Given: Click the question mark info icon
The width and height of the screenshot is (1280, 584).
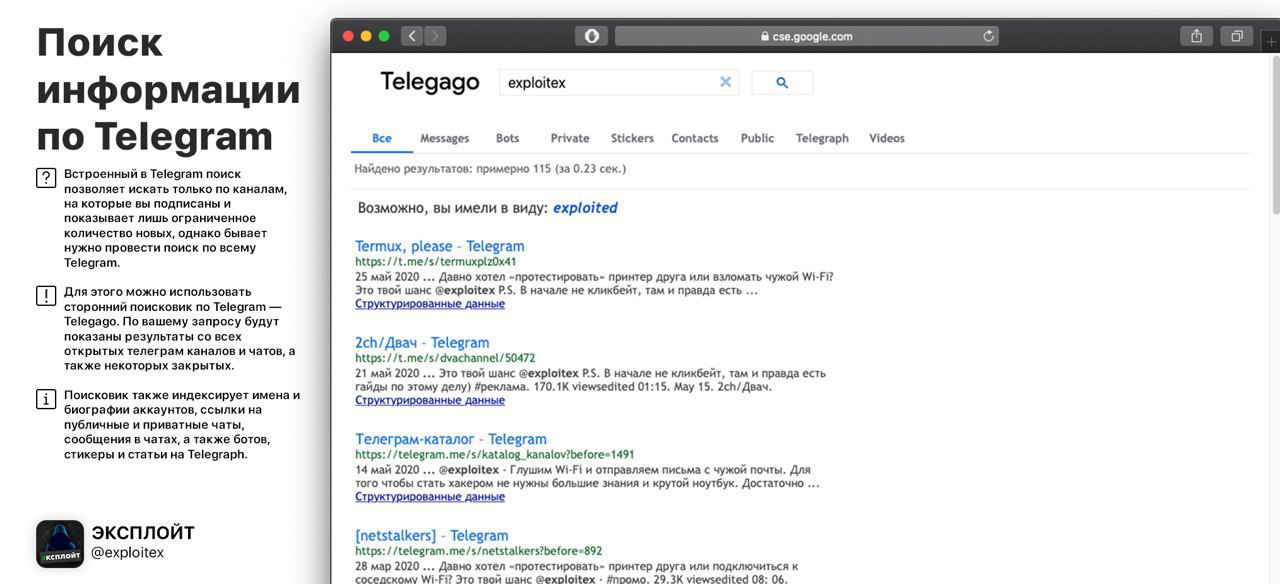Looking at the screenshot, I should (x=46, y=178).
